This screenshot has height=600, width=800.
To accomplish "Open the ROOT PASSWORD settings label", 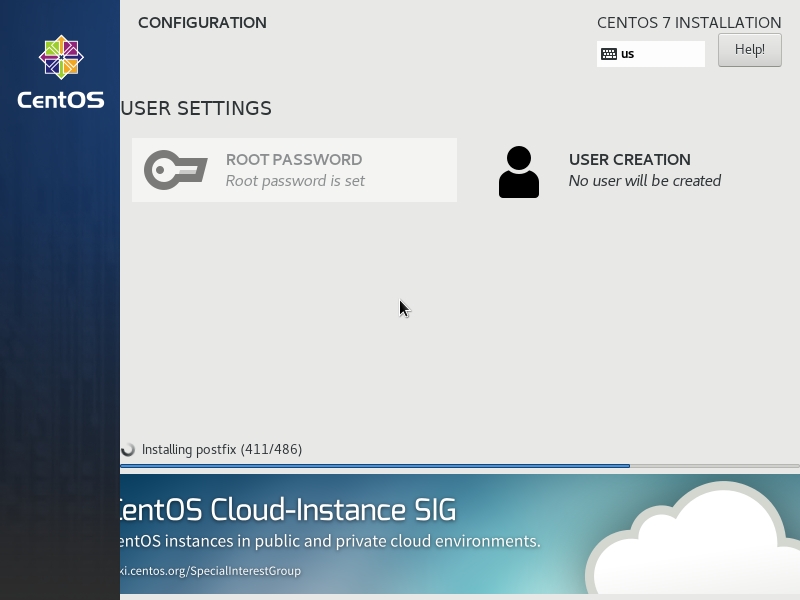I will pos(293,160).
